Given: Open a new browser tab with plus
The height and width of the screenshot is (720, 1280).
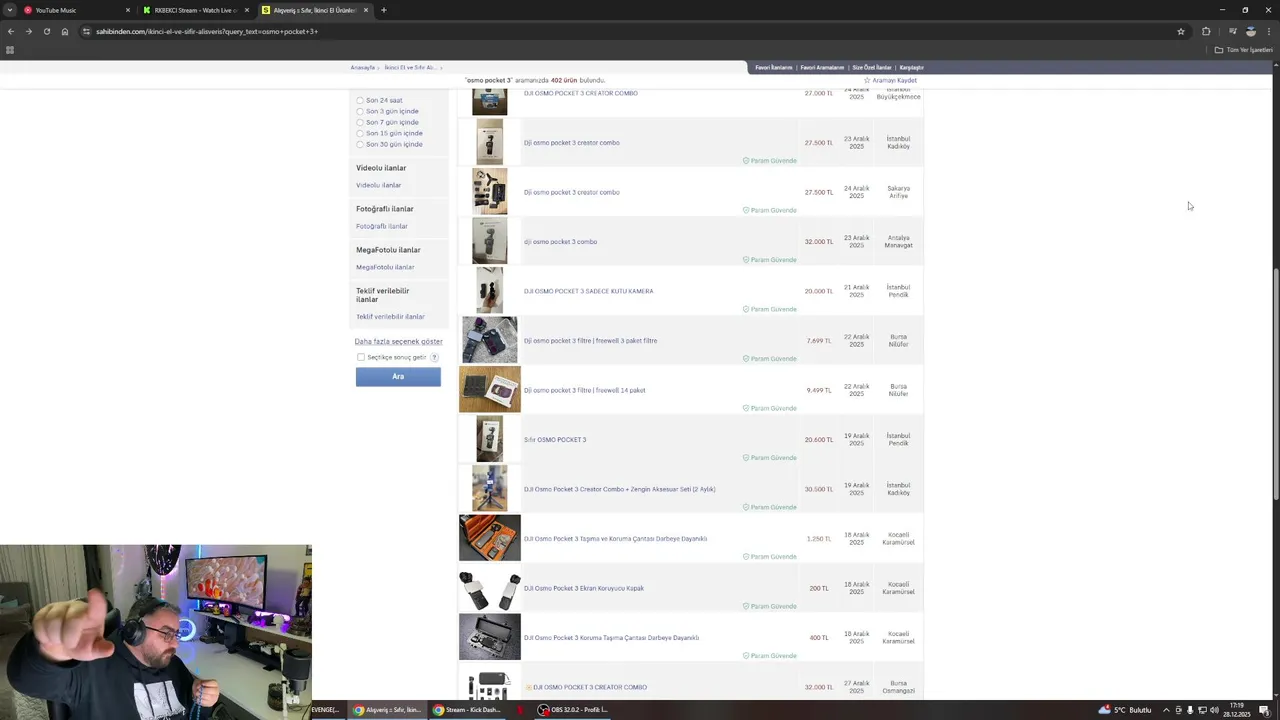Looking at the screenshot, I should tap(383, 10).
